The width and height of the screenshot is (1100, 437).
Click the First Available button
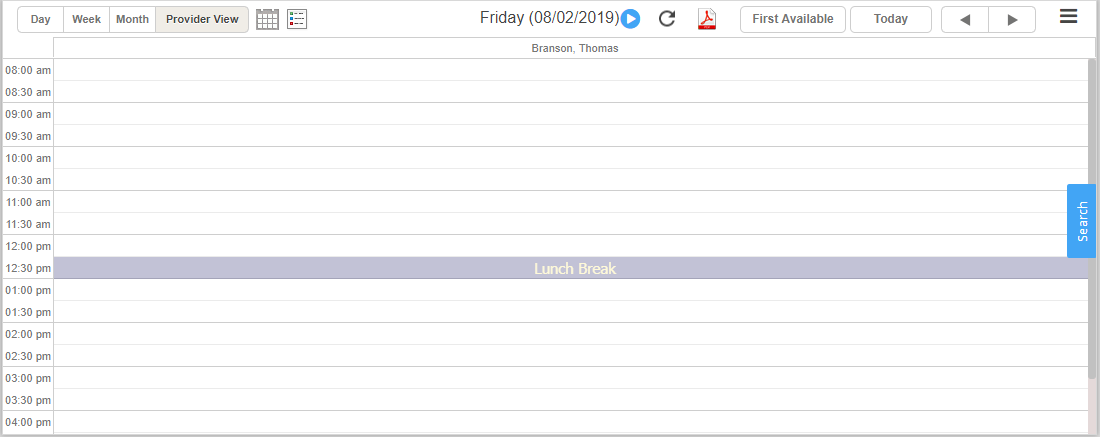[793, 20]
